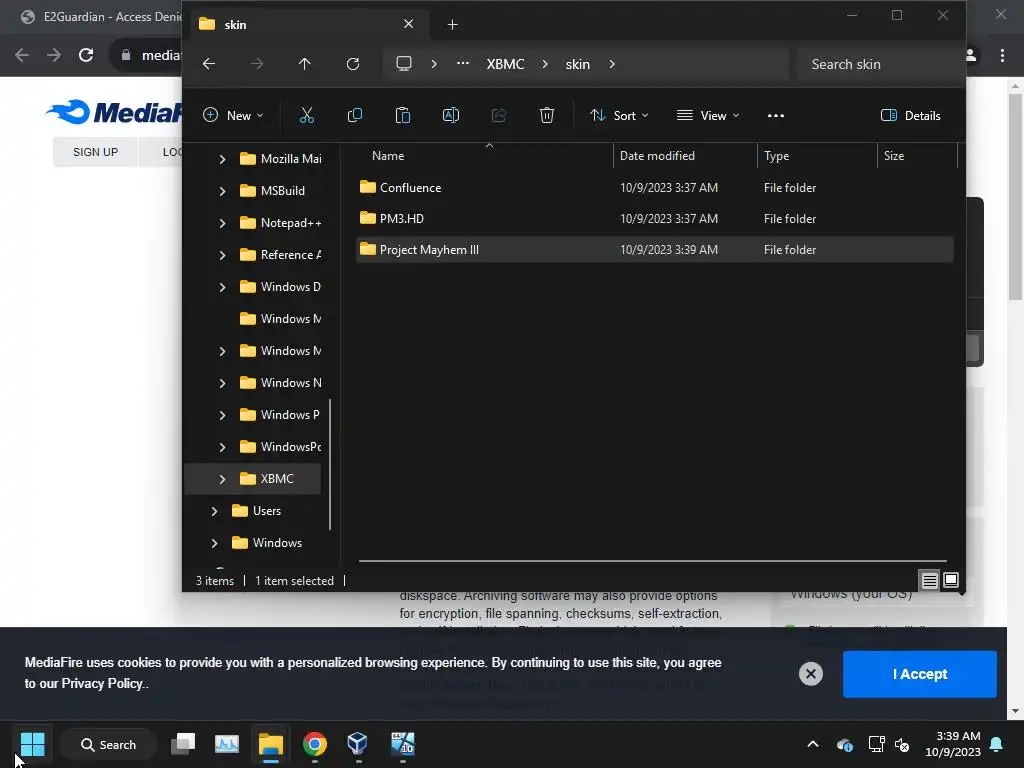
Task: Open Task View on the taskbar
Action: click(x=183, y=744)
